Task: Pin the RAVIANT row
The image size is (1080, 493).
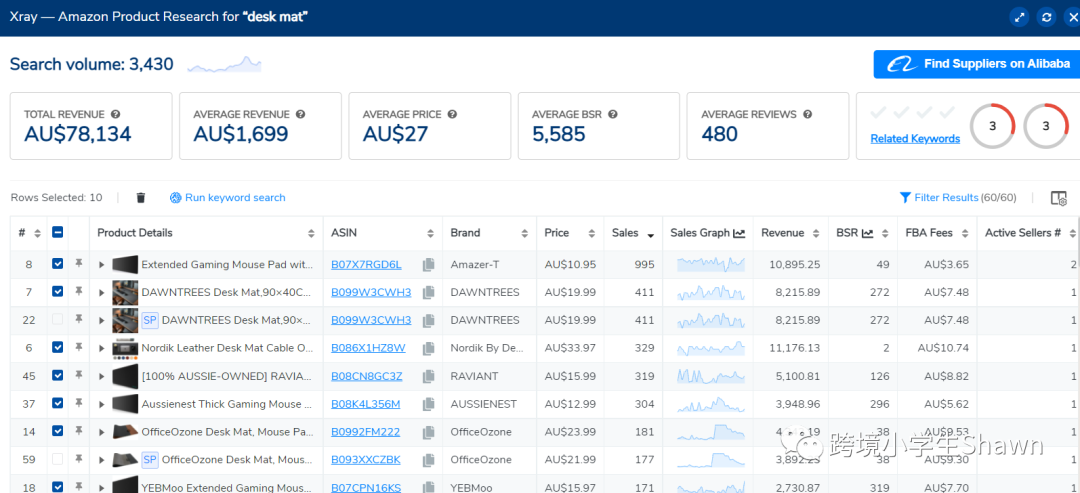Action: [79, 375]
